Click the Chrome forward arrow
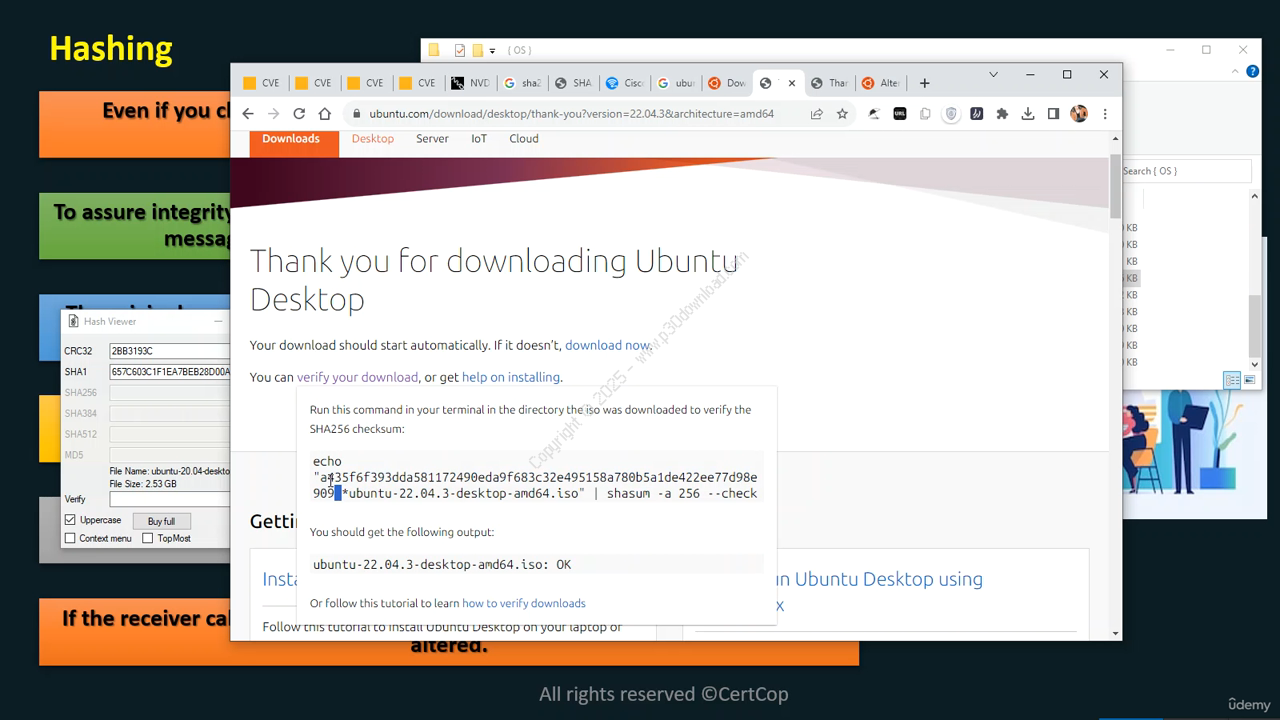1280x720 pixels. pos(273,114)
